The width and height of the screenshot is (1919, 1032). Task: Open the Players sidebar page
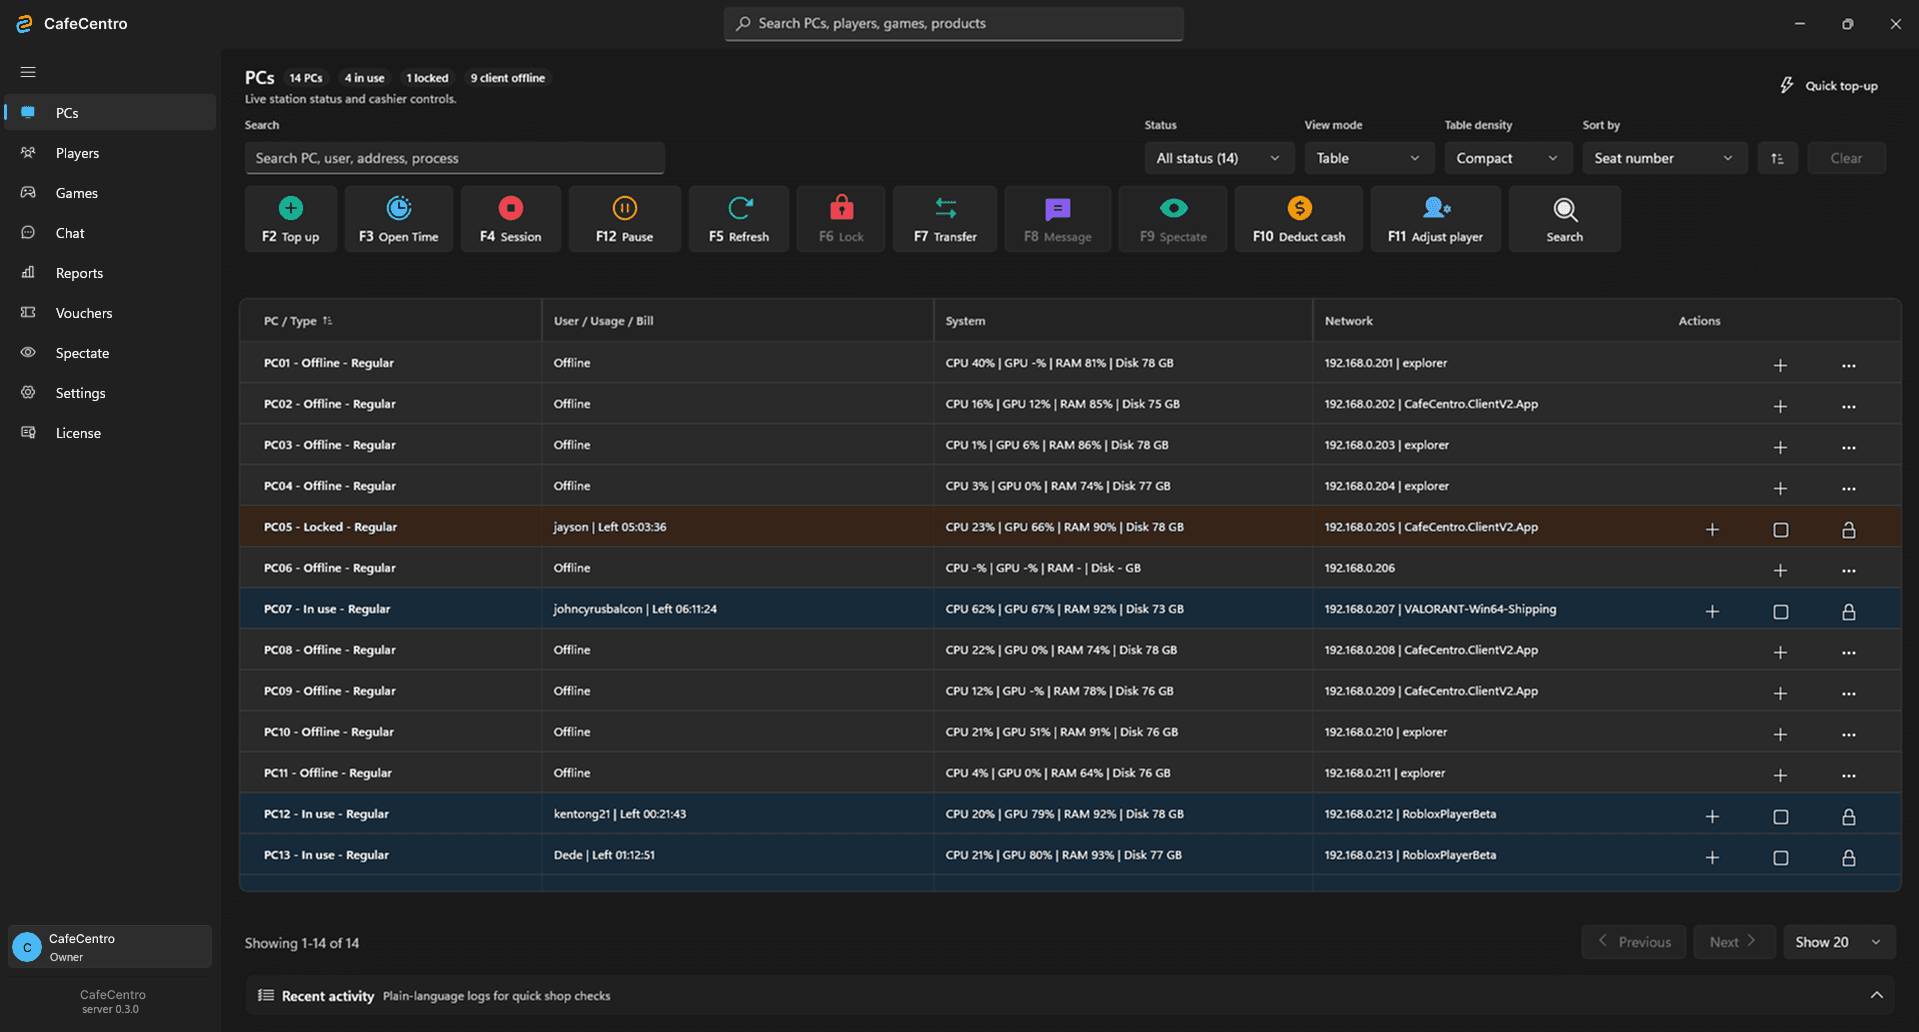click(110, 153)
